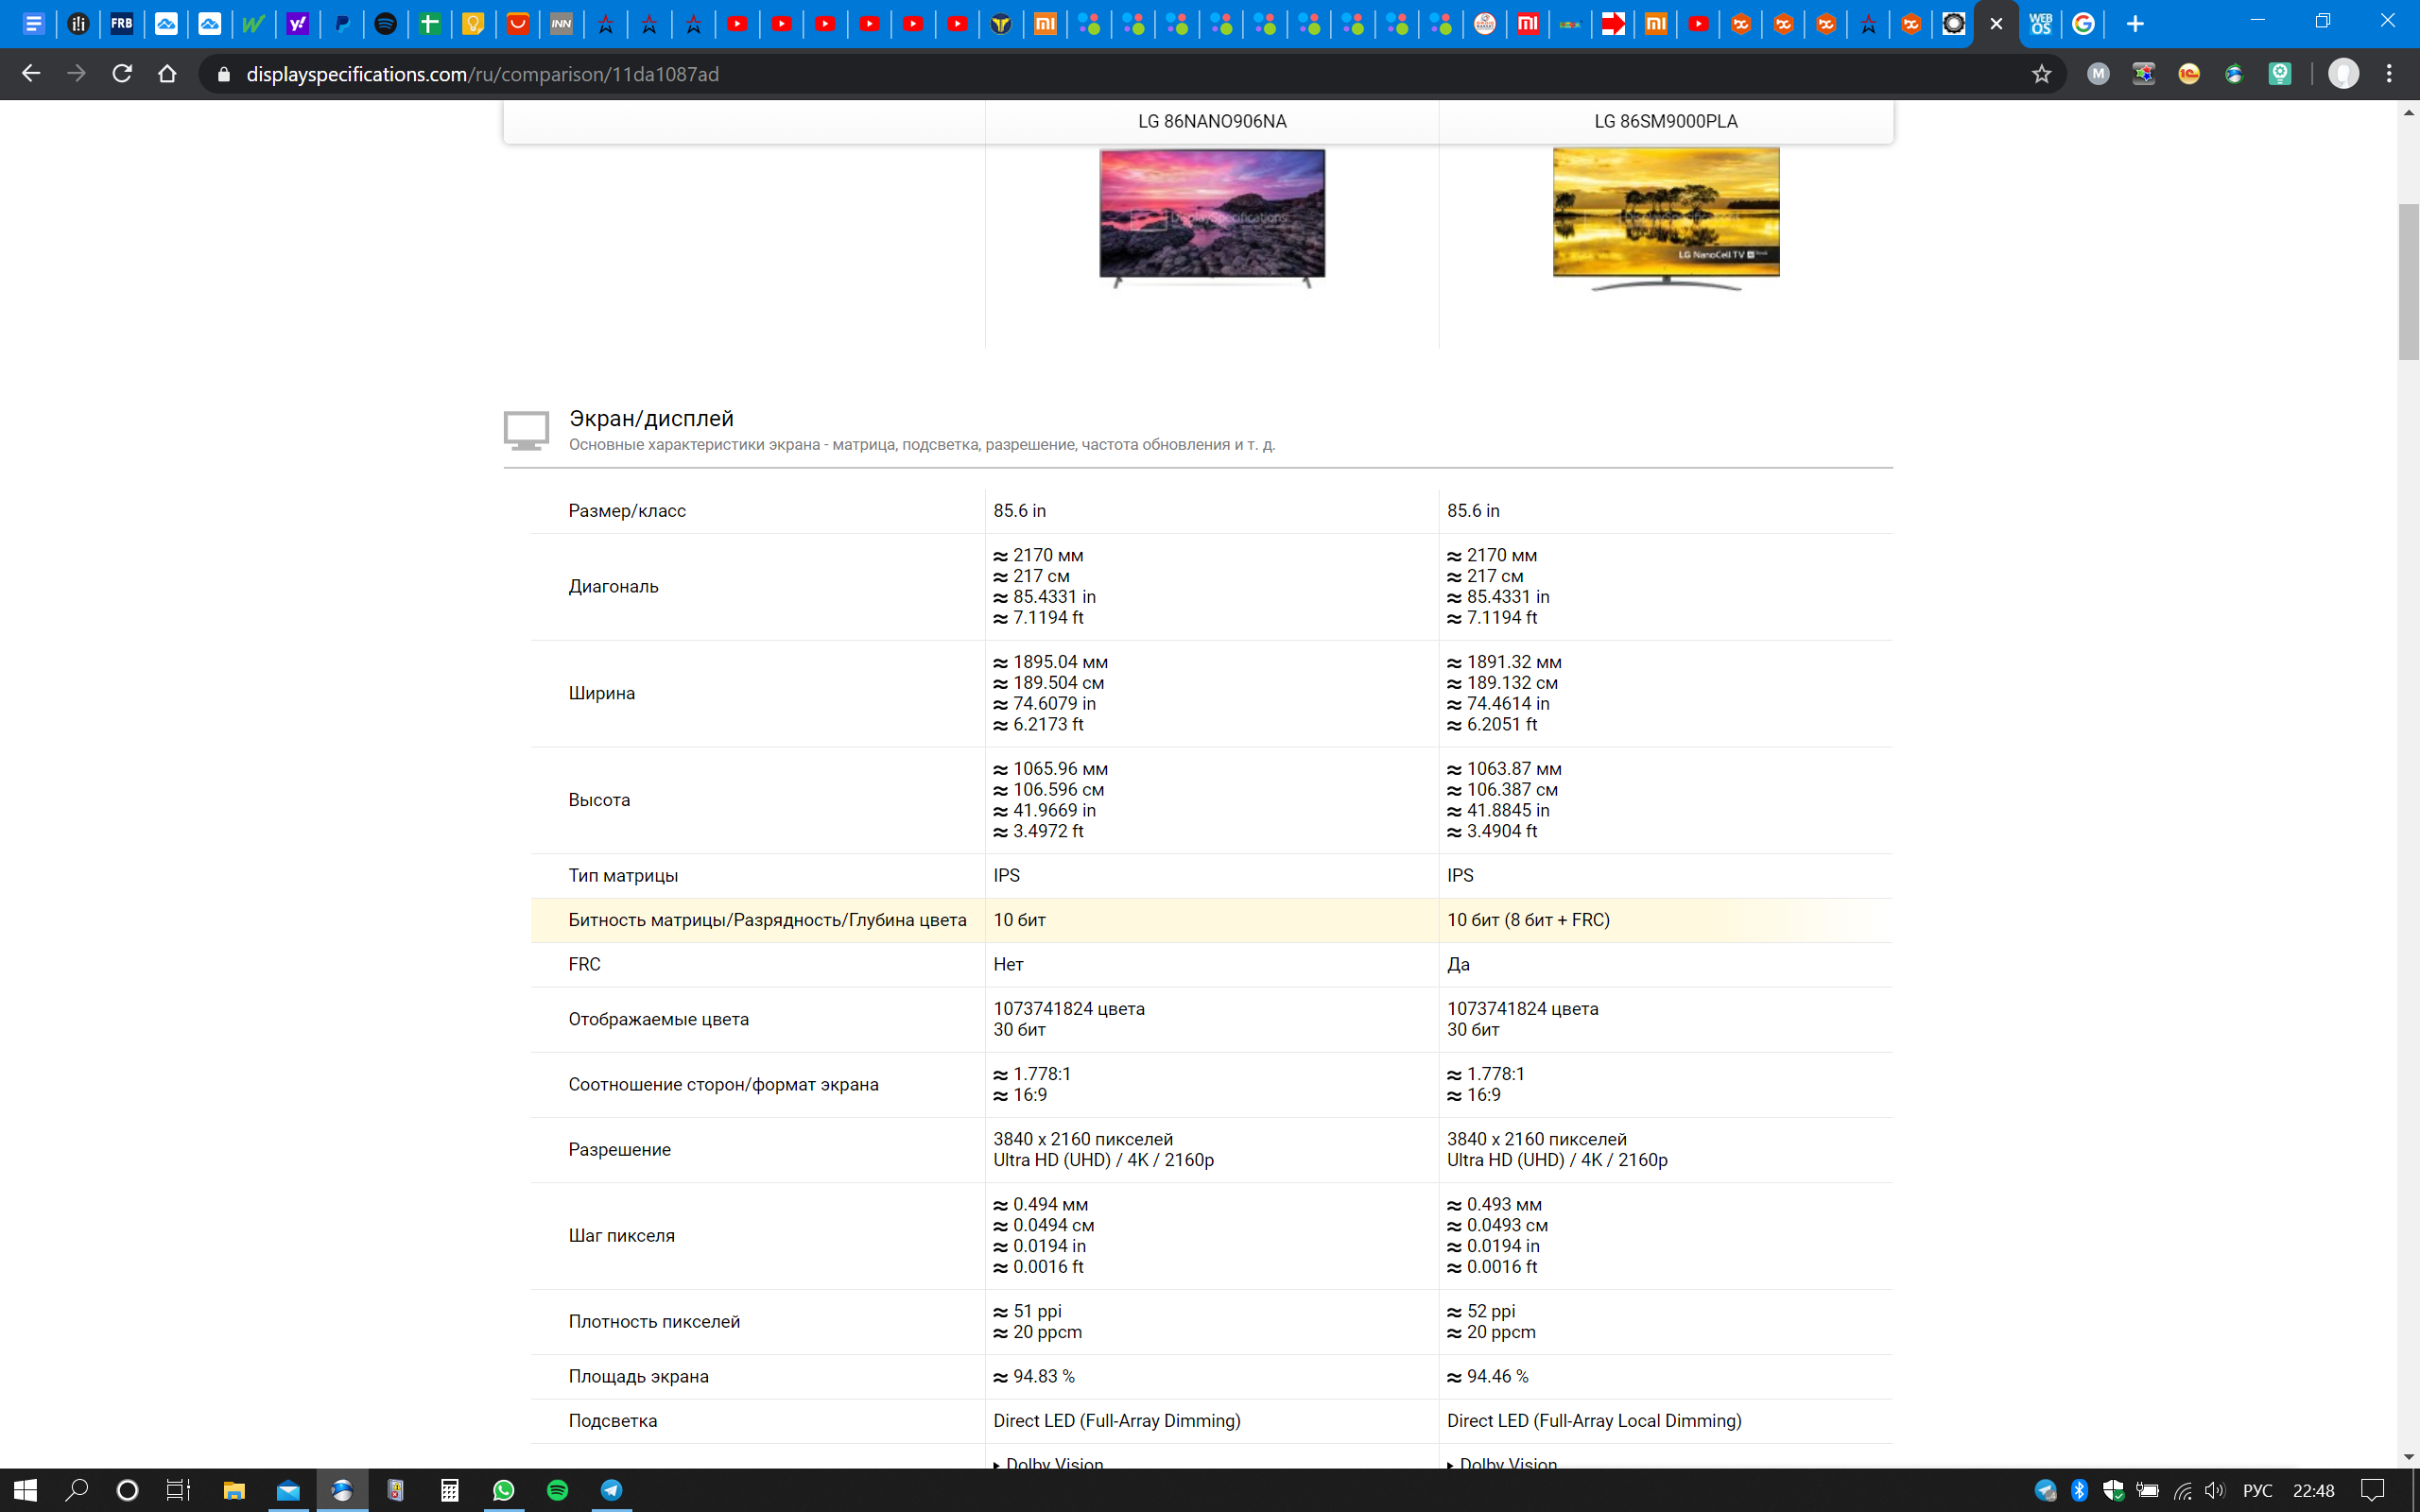2420x1512 pixels.
Task: Click the LG 86SM9000PLA column header
Action: click(1665, 121)
